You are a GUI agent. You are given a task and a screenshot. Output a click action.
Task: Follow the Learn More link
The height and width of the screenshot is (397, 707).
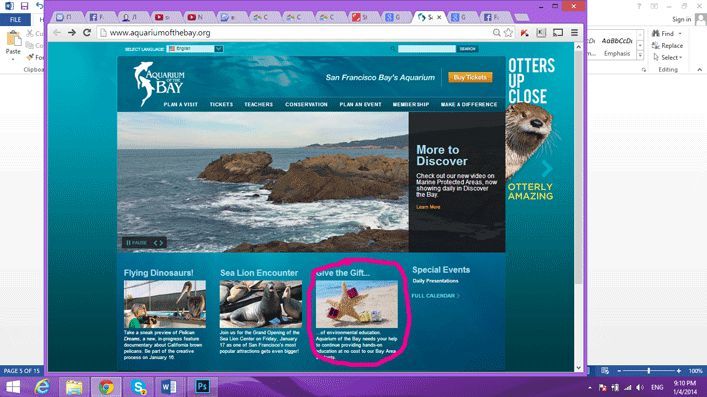(428, 207)
